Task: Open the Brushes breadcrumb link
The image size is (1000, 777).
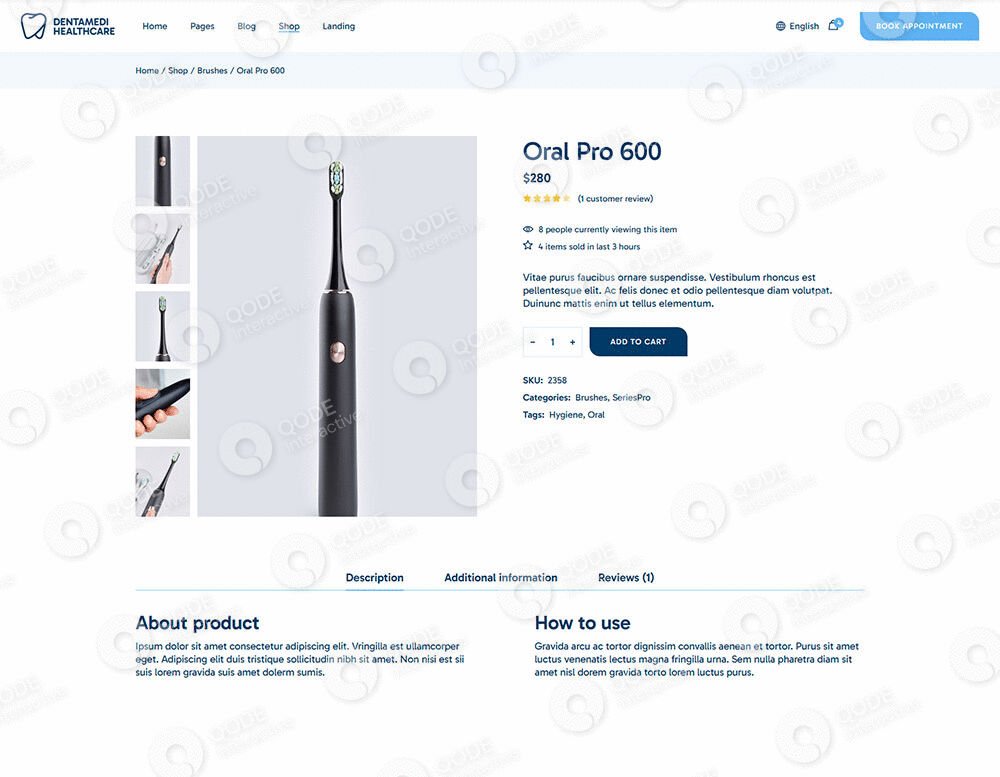Action: coord(212,71)
